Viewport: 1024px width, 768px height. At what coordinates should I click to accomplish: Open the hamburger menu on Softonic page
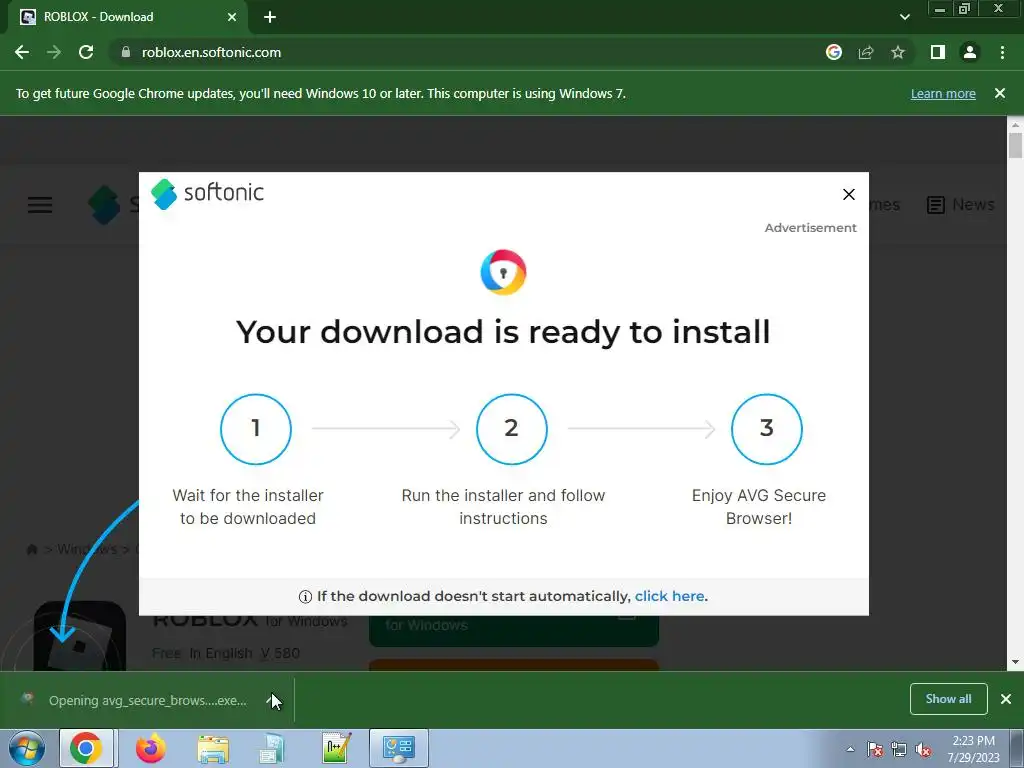point(40,205)
